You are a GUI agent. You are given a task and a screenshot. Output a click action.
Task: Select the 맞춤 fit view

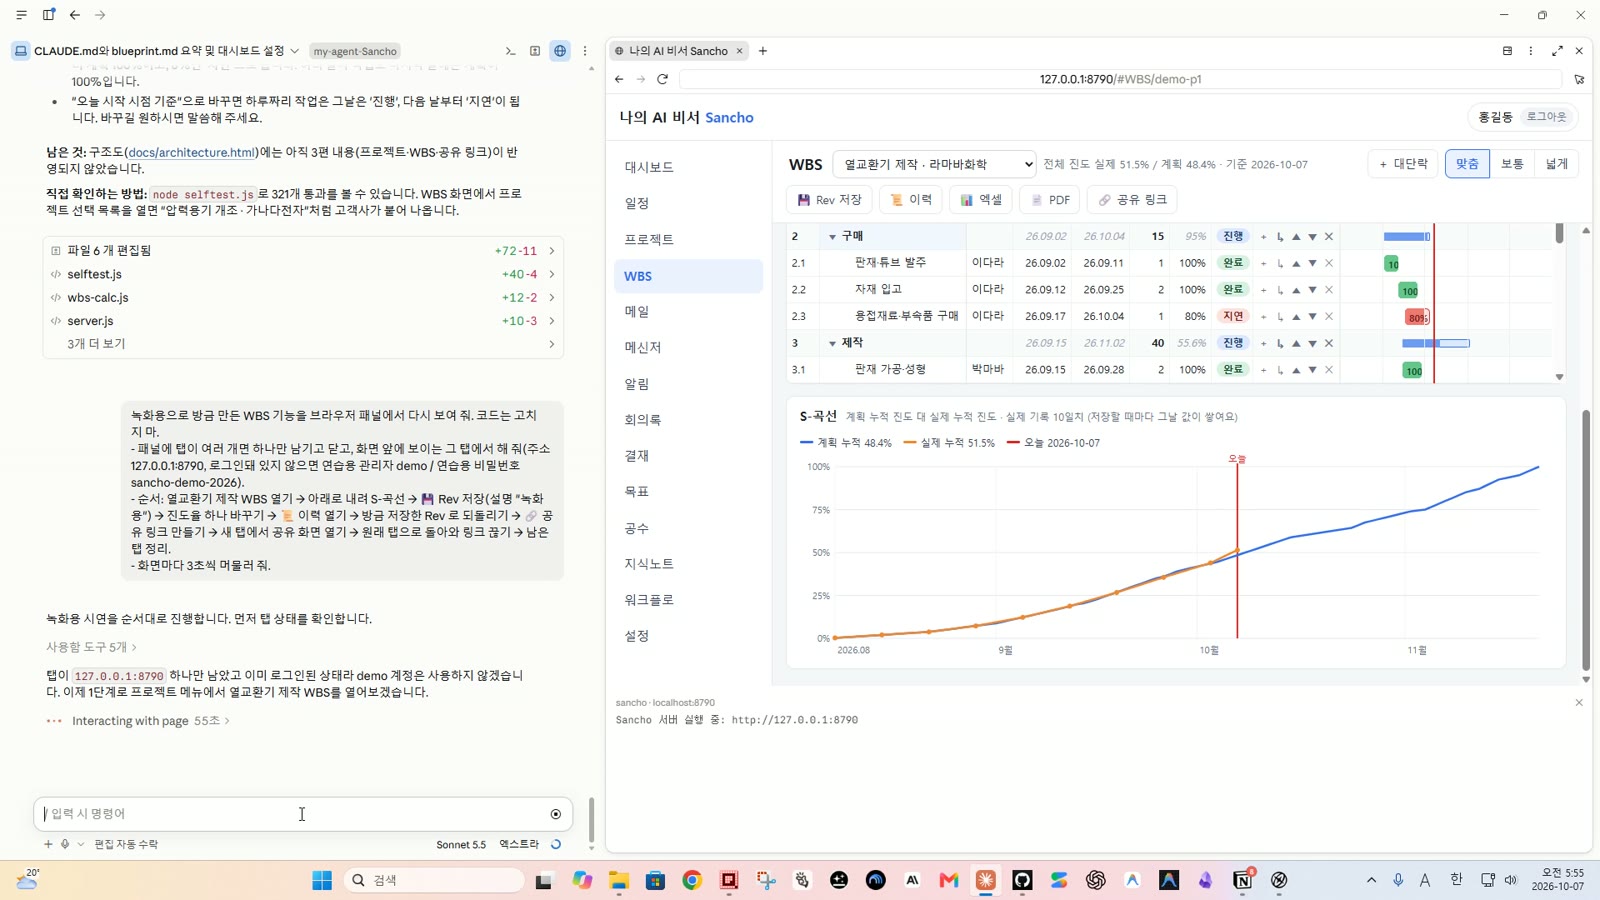coord(1467,164)
